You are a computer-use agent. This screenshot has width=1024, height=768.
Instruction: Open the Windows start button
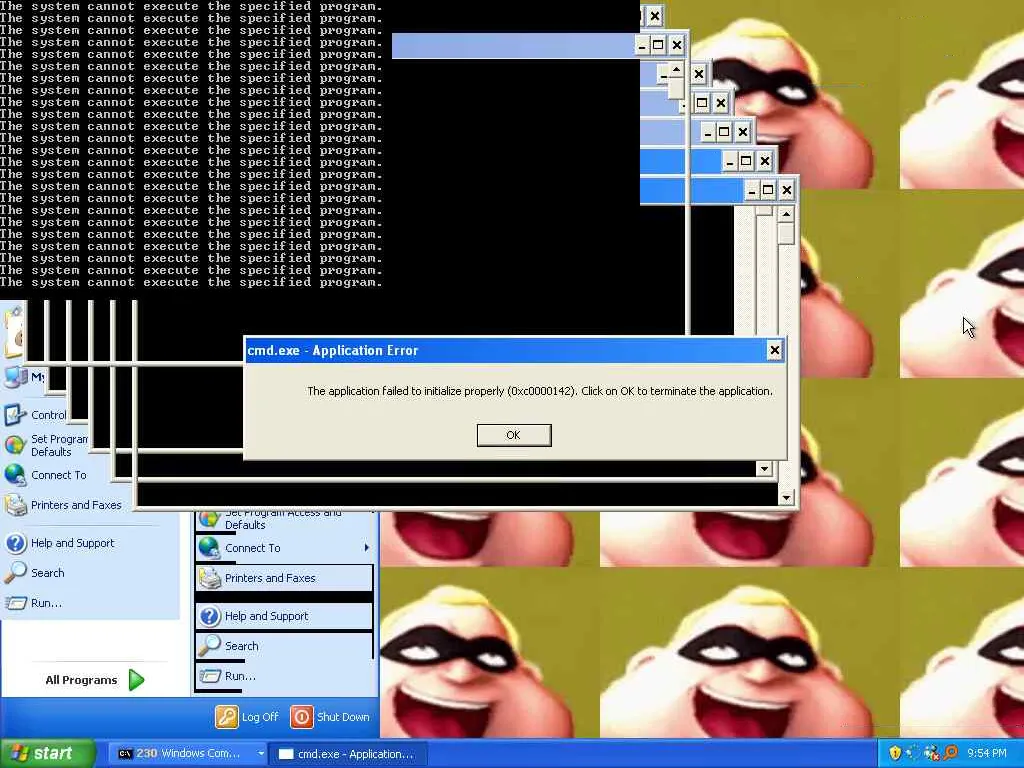pyautogui.click(x=46, y=754)
